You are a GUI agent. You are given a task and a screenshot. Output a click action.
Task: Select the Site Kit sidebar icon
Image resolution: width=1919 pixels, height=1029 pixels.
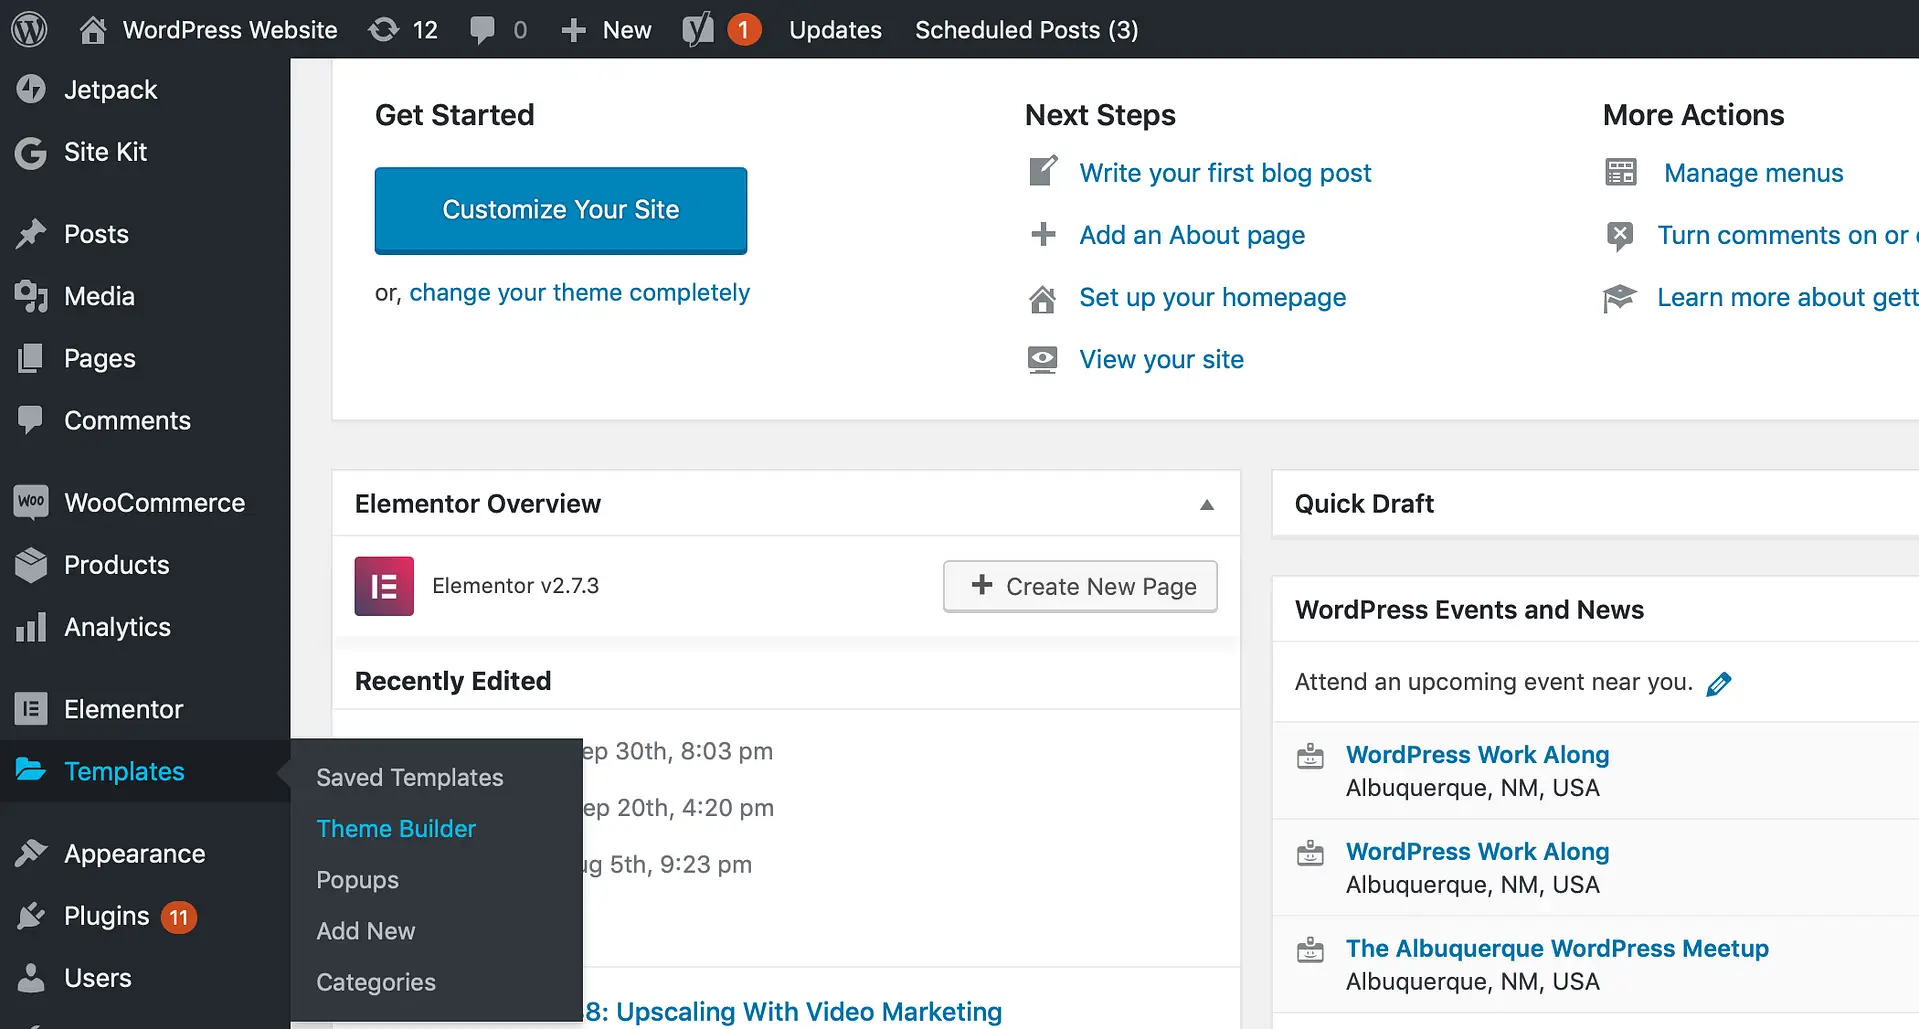click(32, 152)
